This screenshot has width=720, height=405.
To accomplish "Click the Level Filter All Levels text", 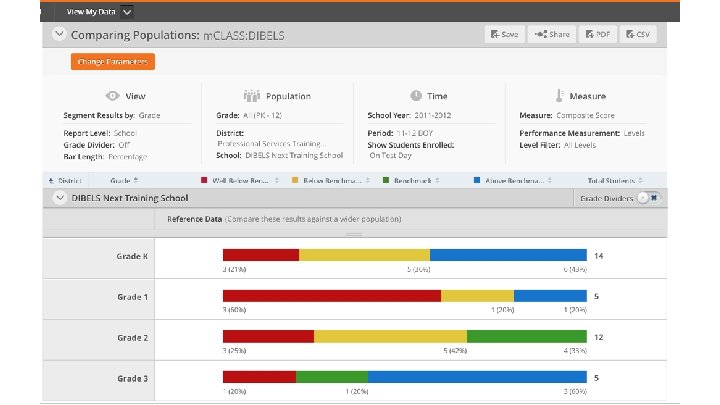I will click(x=557, y=145).
